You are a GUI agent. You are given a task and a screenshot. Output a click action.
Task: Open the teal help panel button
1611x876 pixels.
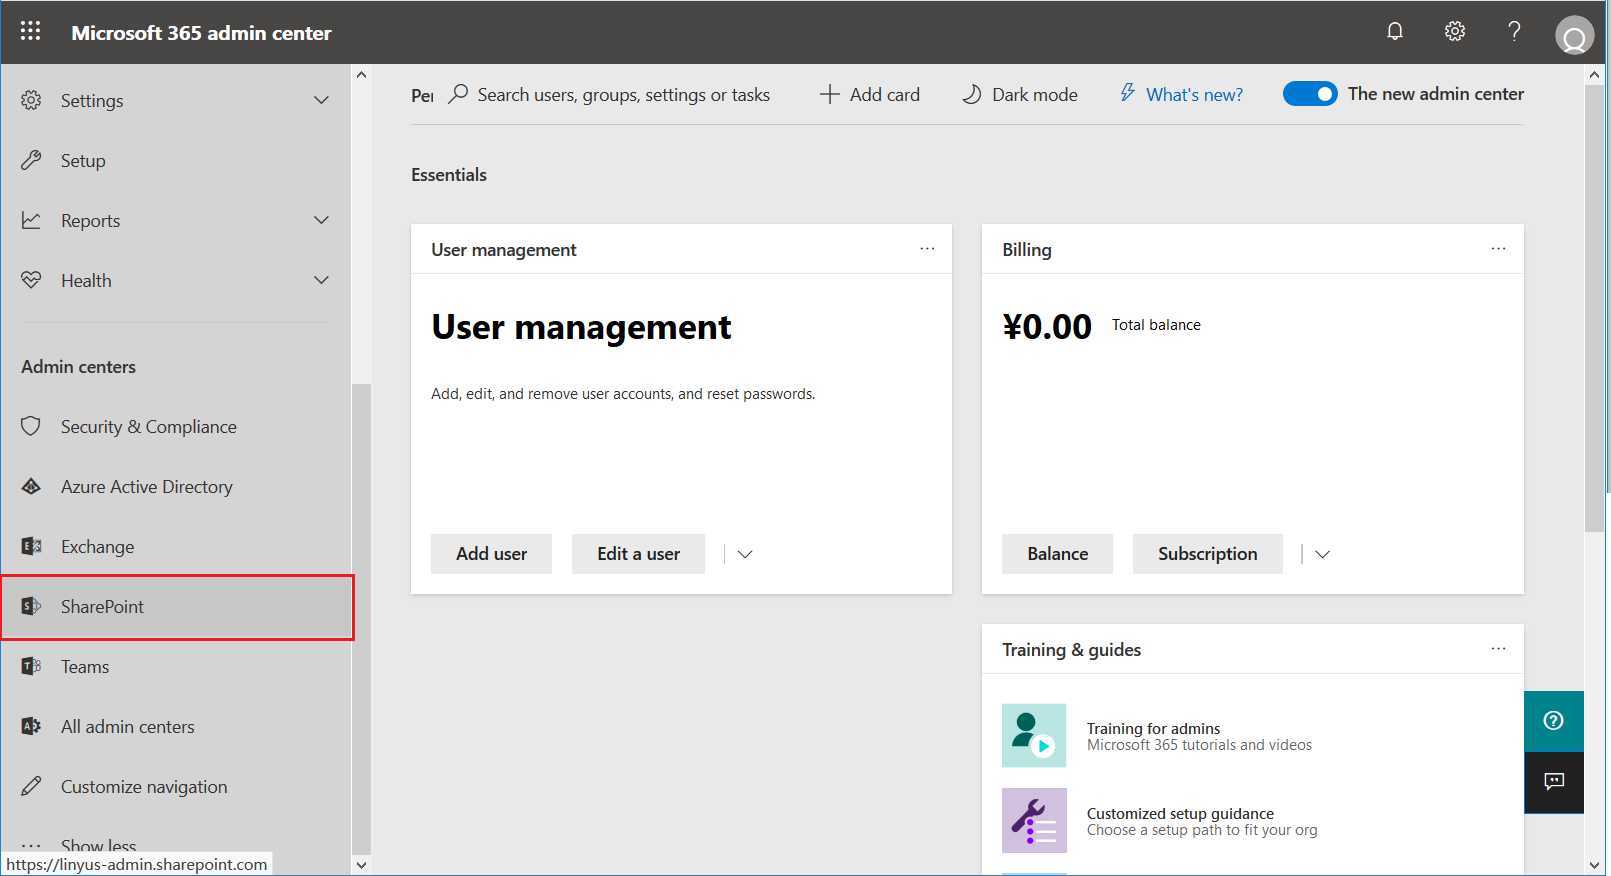click(1553, 720)
